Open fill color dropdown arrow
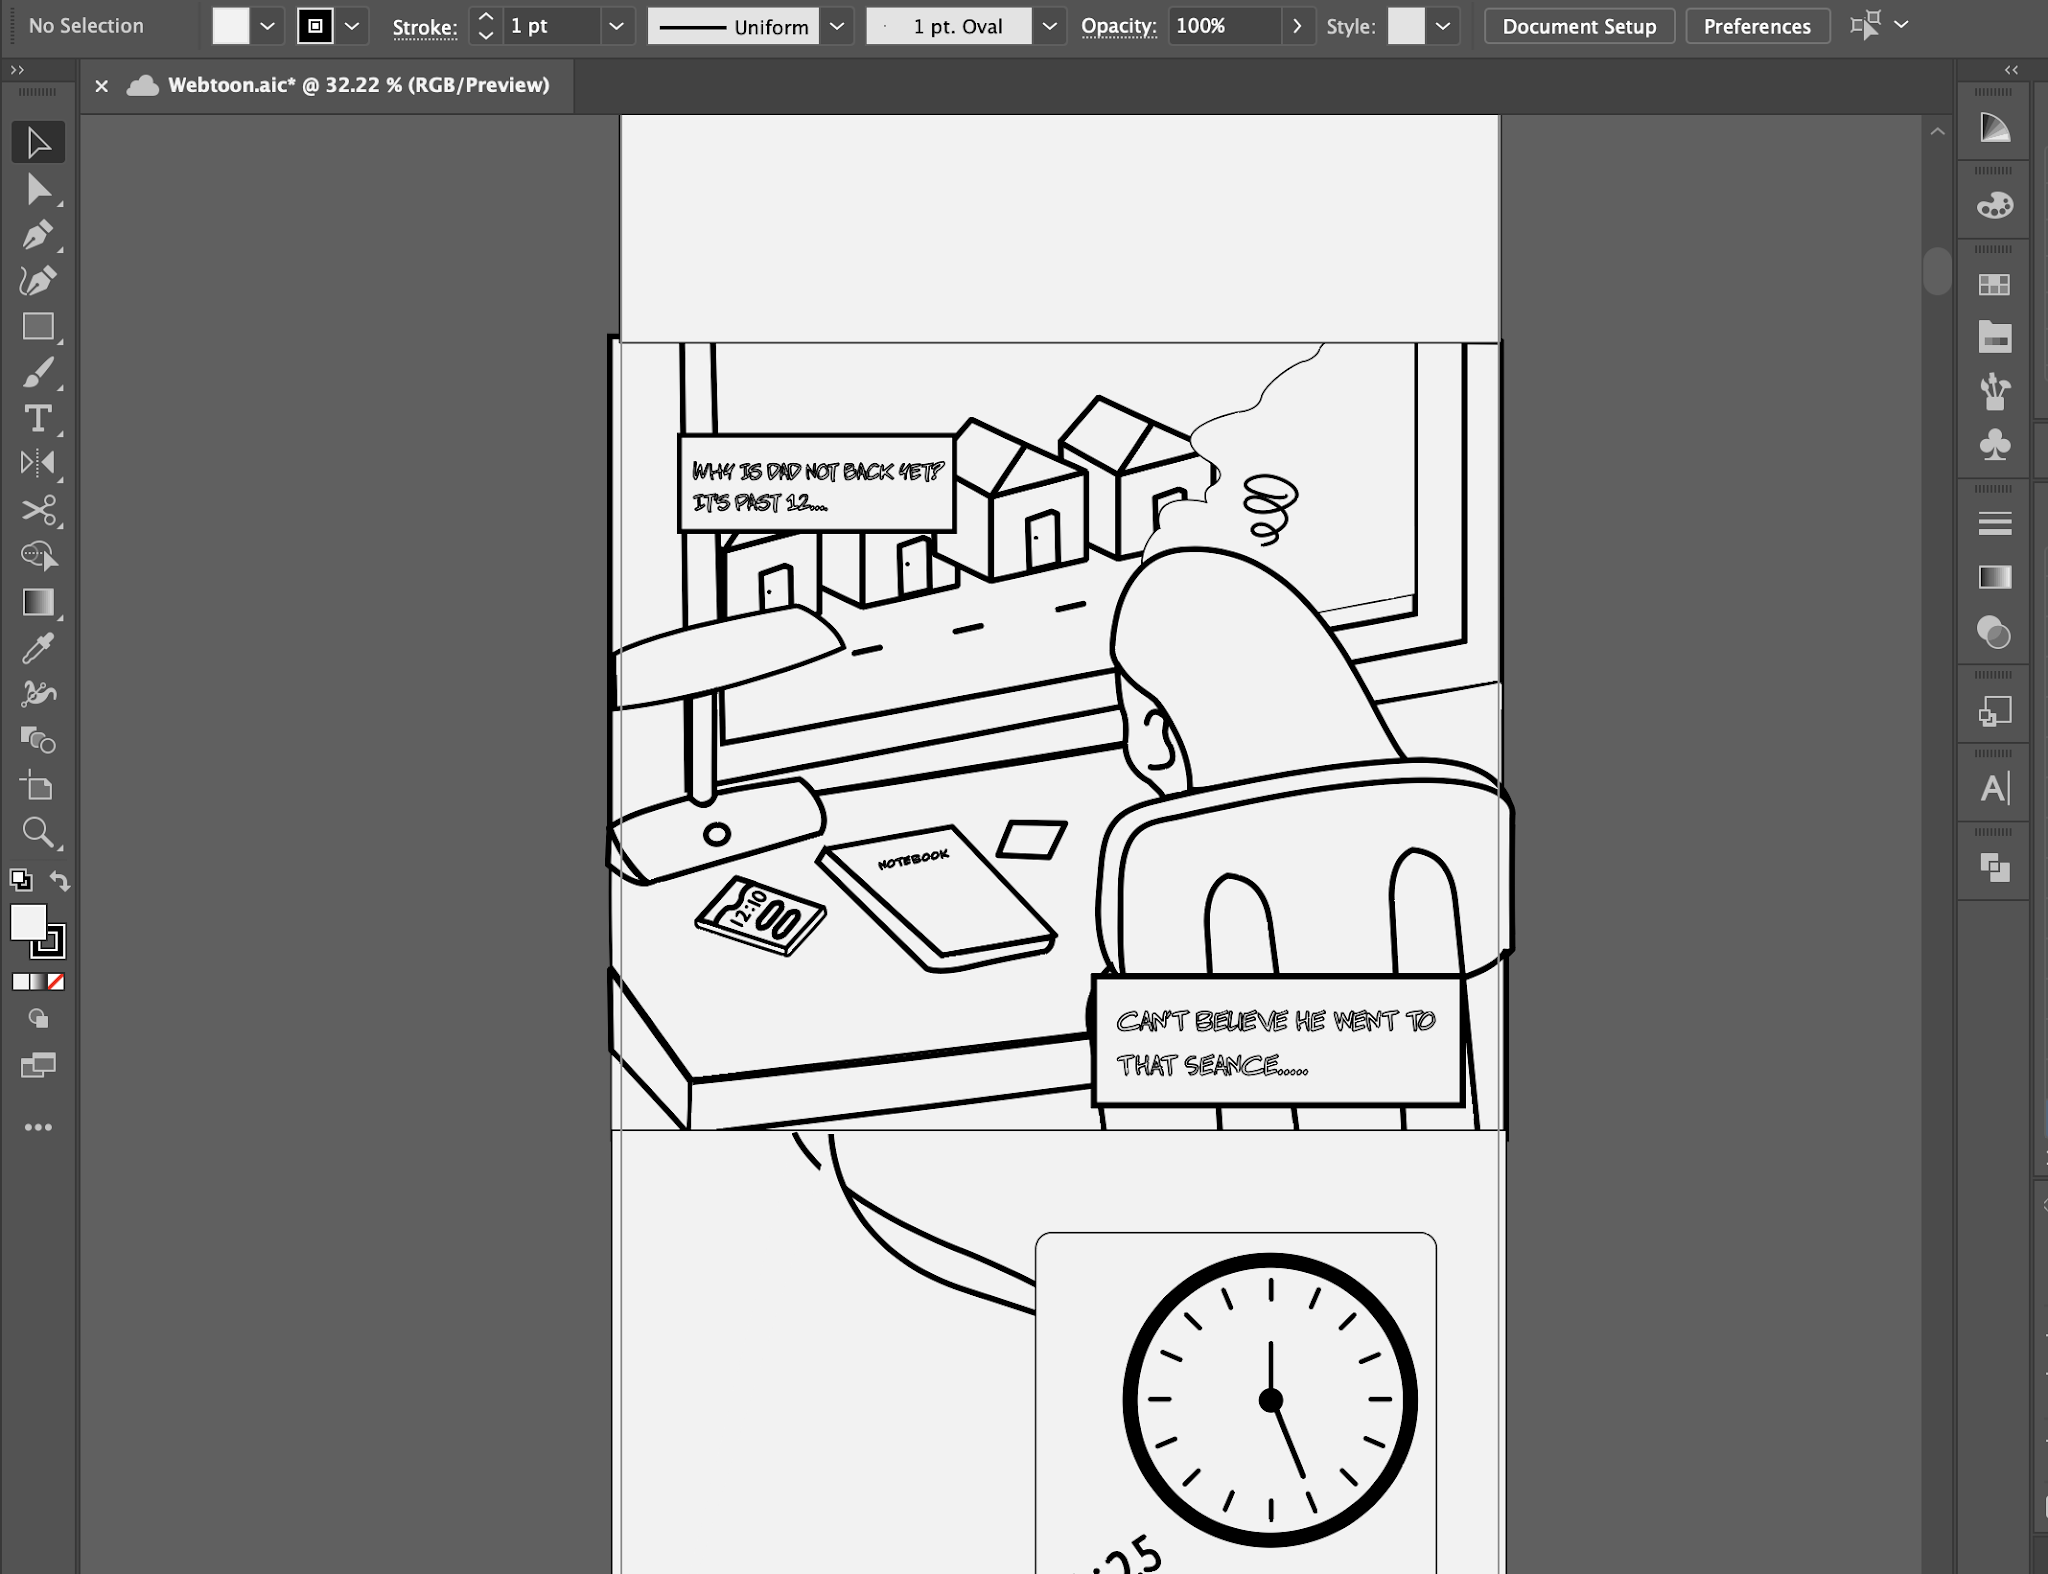Screen dimensions: 2048x1574 (267, 26)
